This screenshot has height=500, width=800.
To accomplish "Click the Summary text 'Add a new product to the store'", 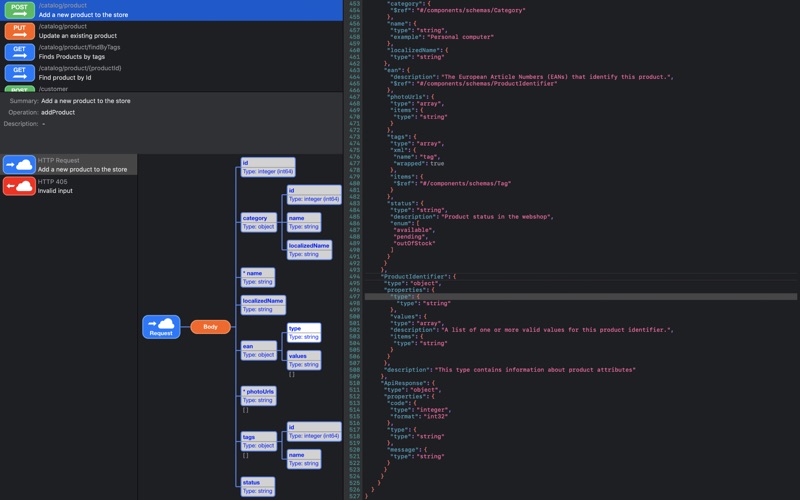I will [86, 101].
